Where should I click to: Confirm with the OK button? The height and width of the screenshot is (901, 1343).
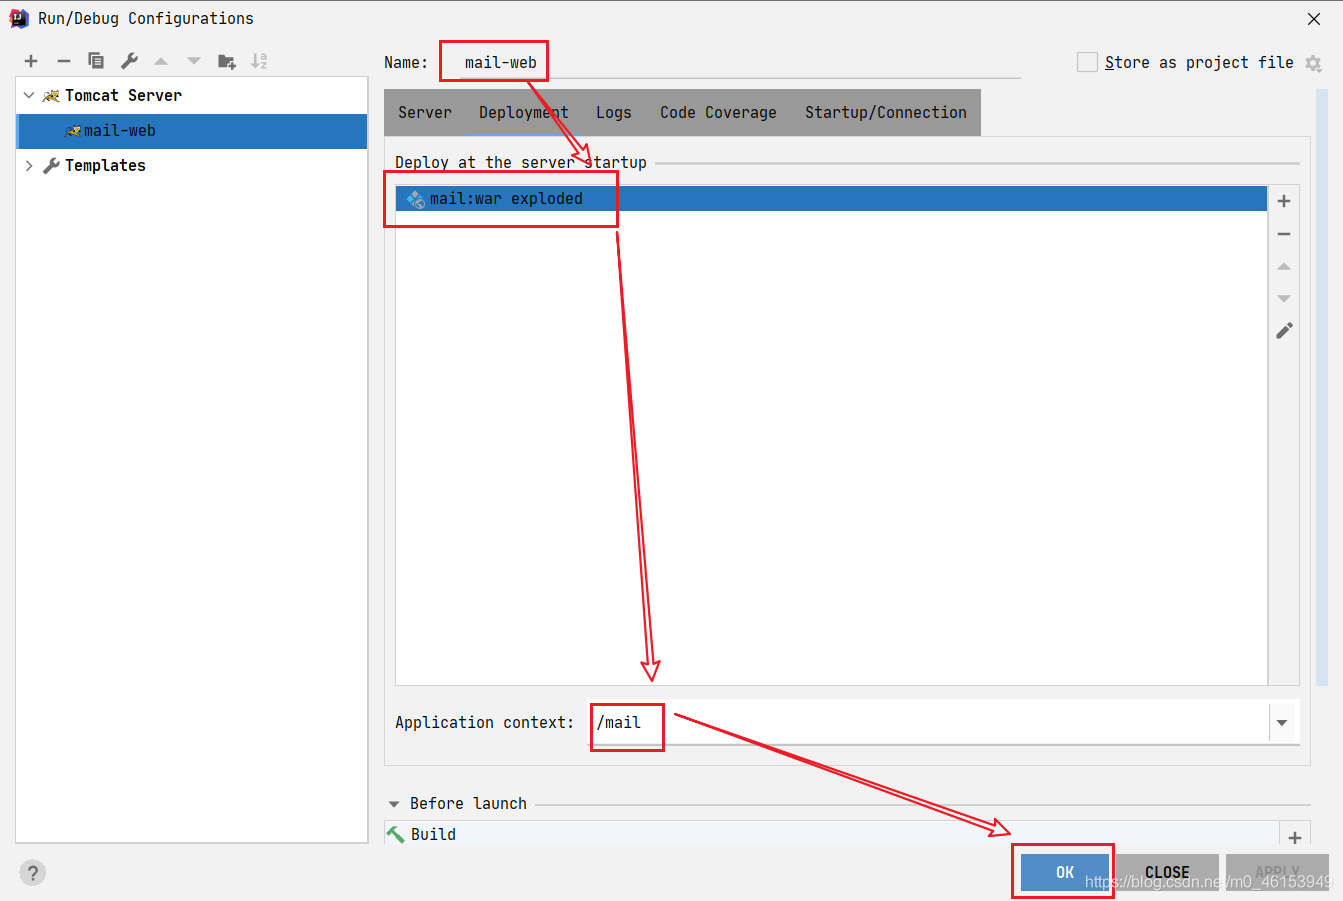pyautogui.click(x=1065, y=872)
